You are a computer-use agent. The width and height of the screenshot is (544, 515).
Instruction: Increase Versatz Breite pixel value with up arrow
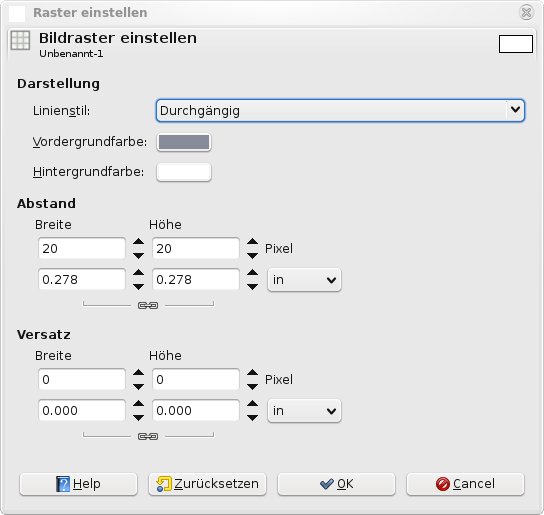click(138, 372)
